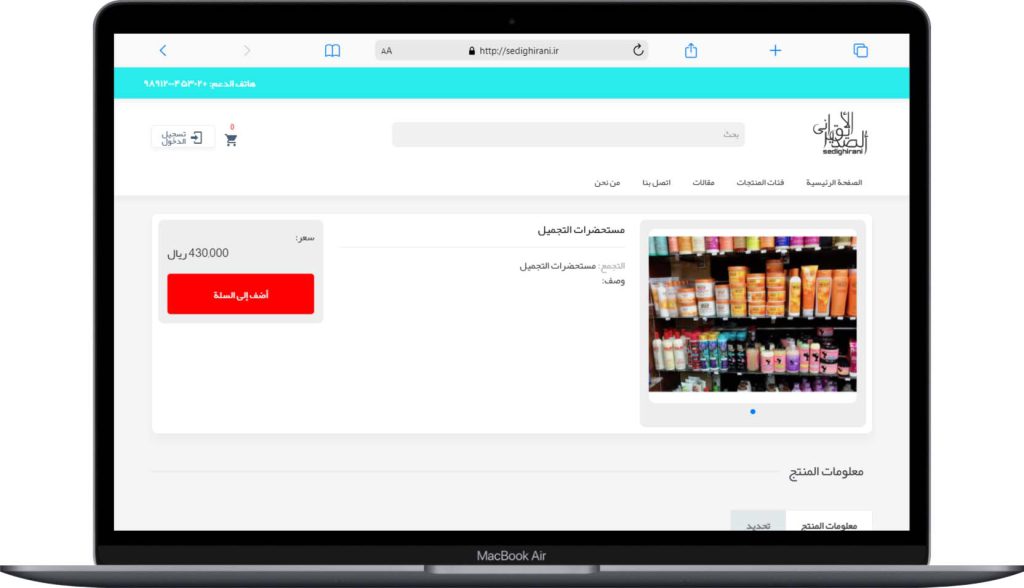Open the shopping cart icon
The image size is (1024, 588).
click(x=231, y=140)
